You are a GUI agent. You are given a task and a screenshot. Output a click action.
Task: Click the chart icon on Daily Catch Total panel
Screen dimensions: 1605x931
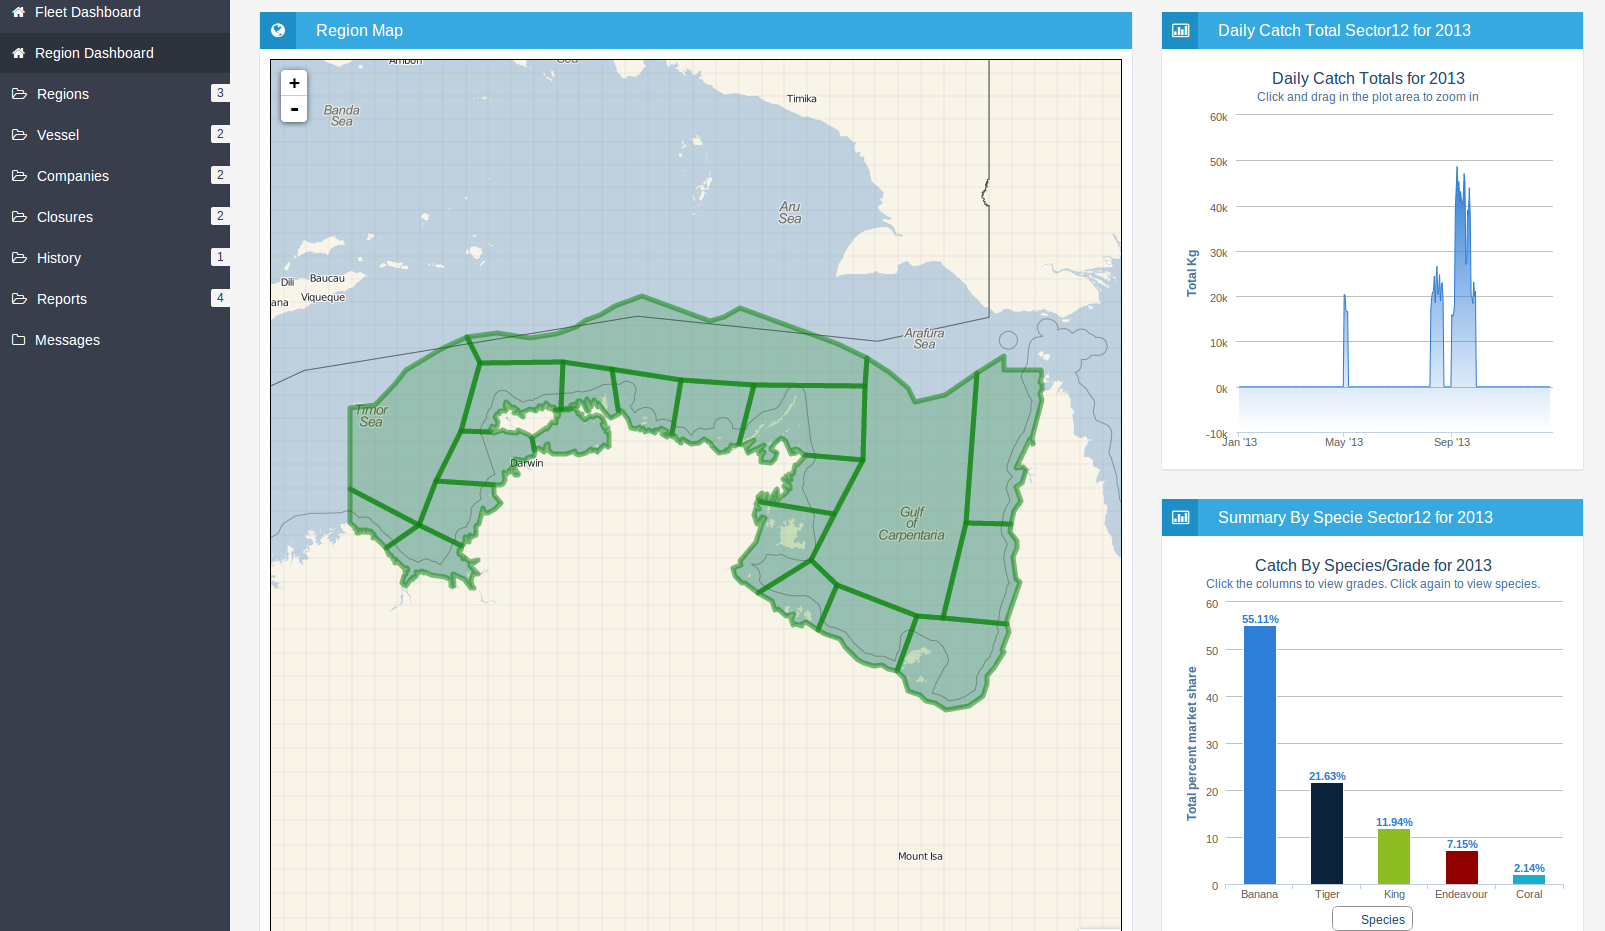pos(1180,30)
